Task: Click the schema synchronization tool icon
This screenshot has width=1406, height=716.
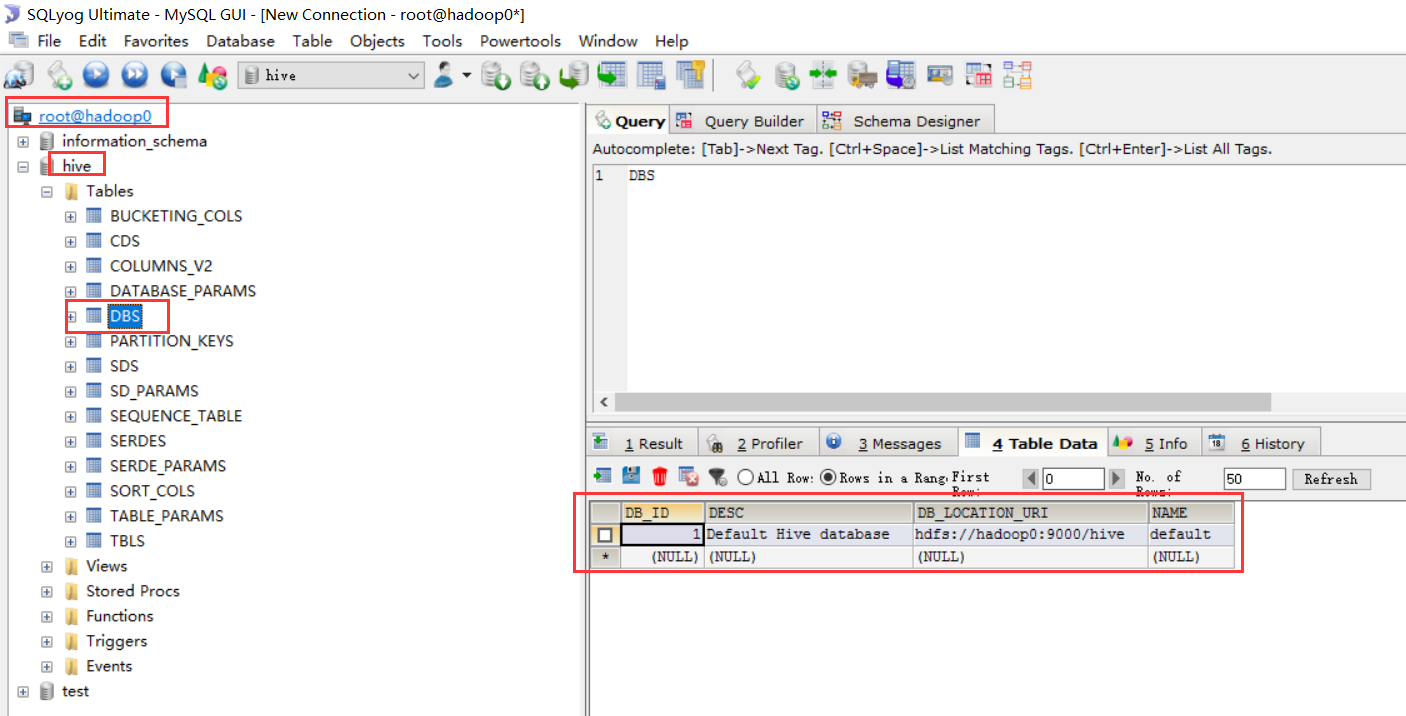Action: 822,75
